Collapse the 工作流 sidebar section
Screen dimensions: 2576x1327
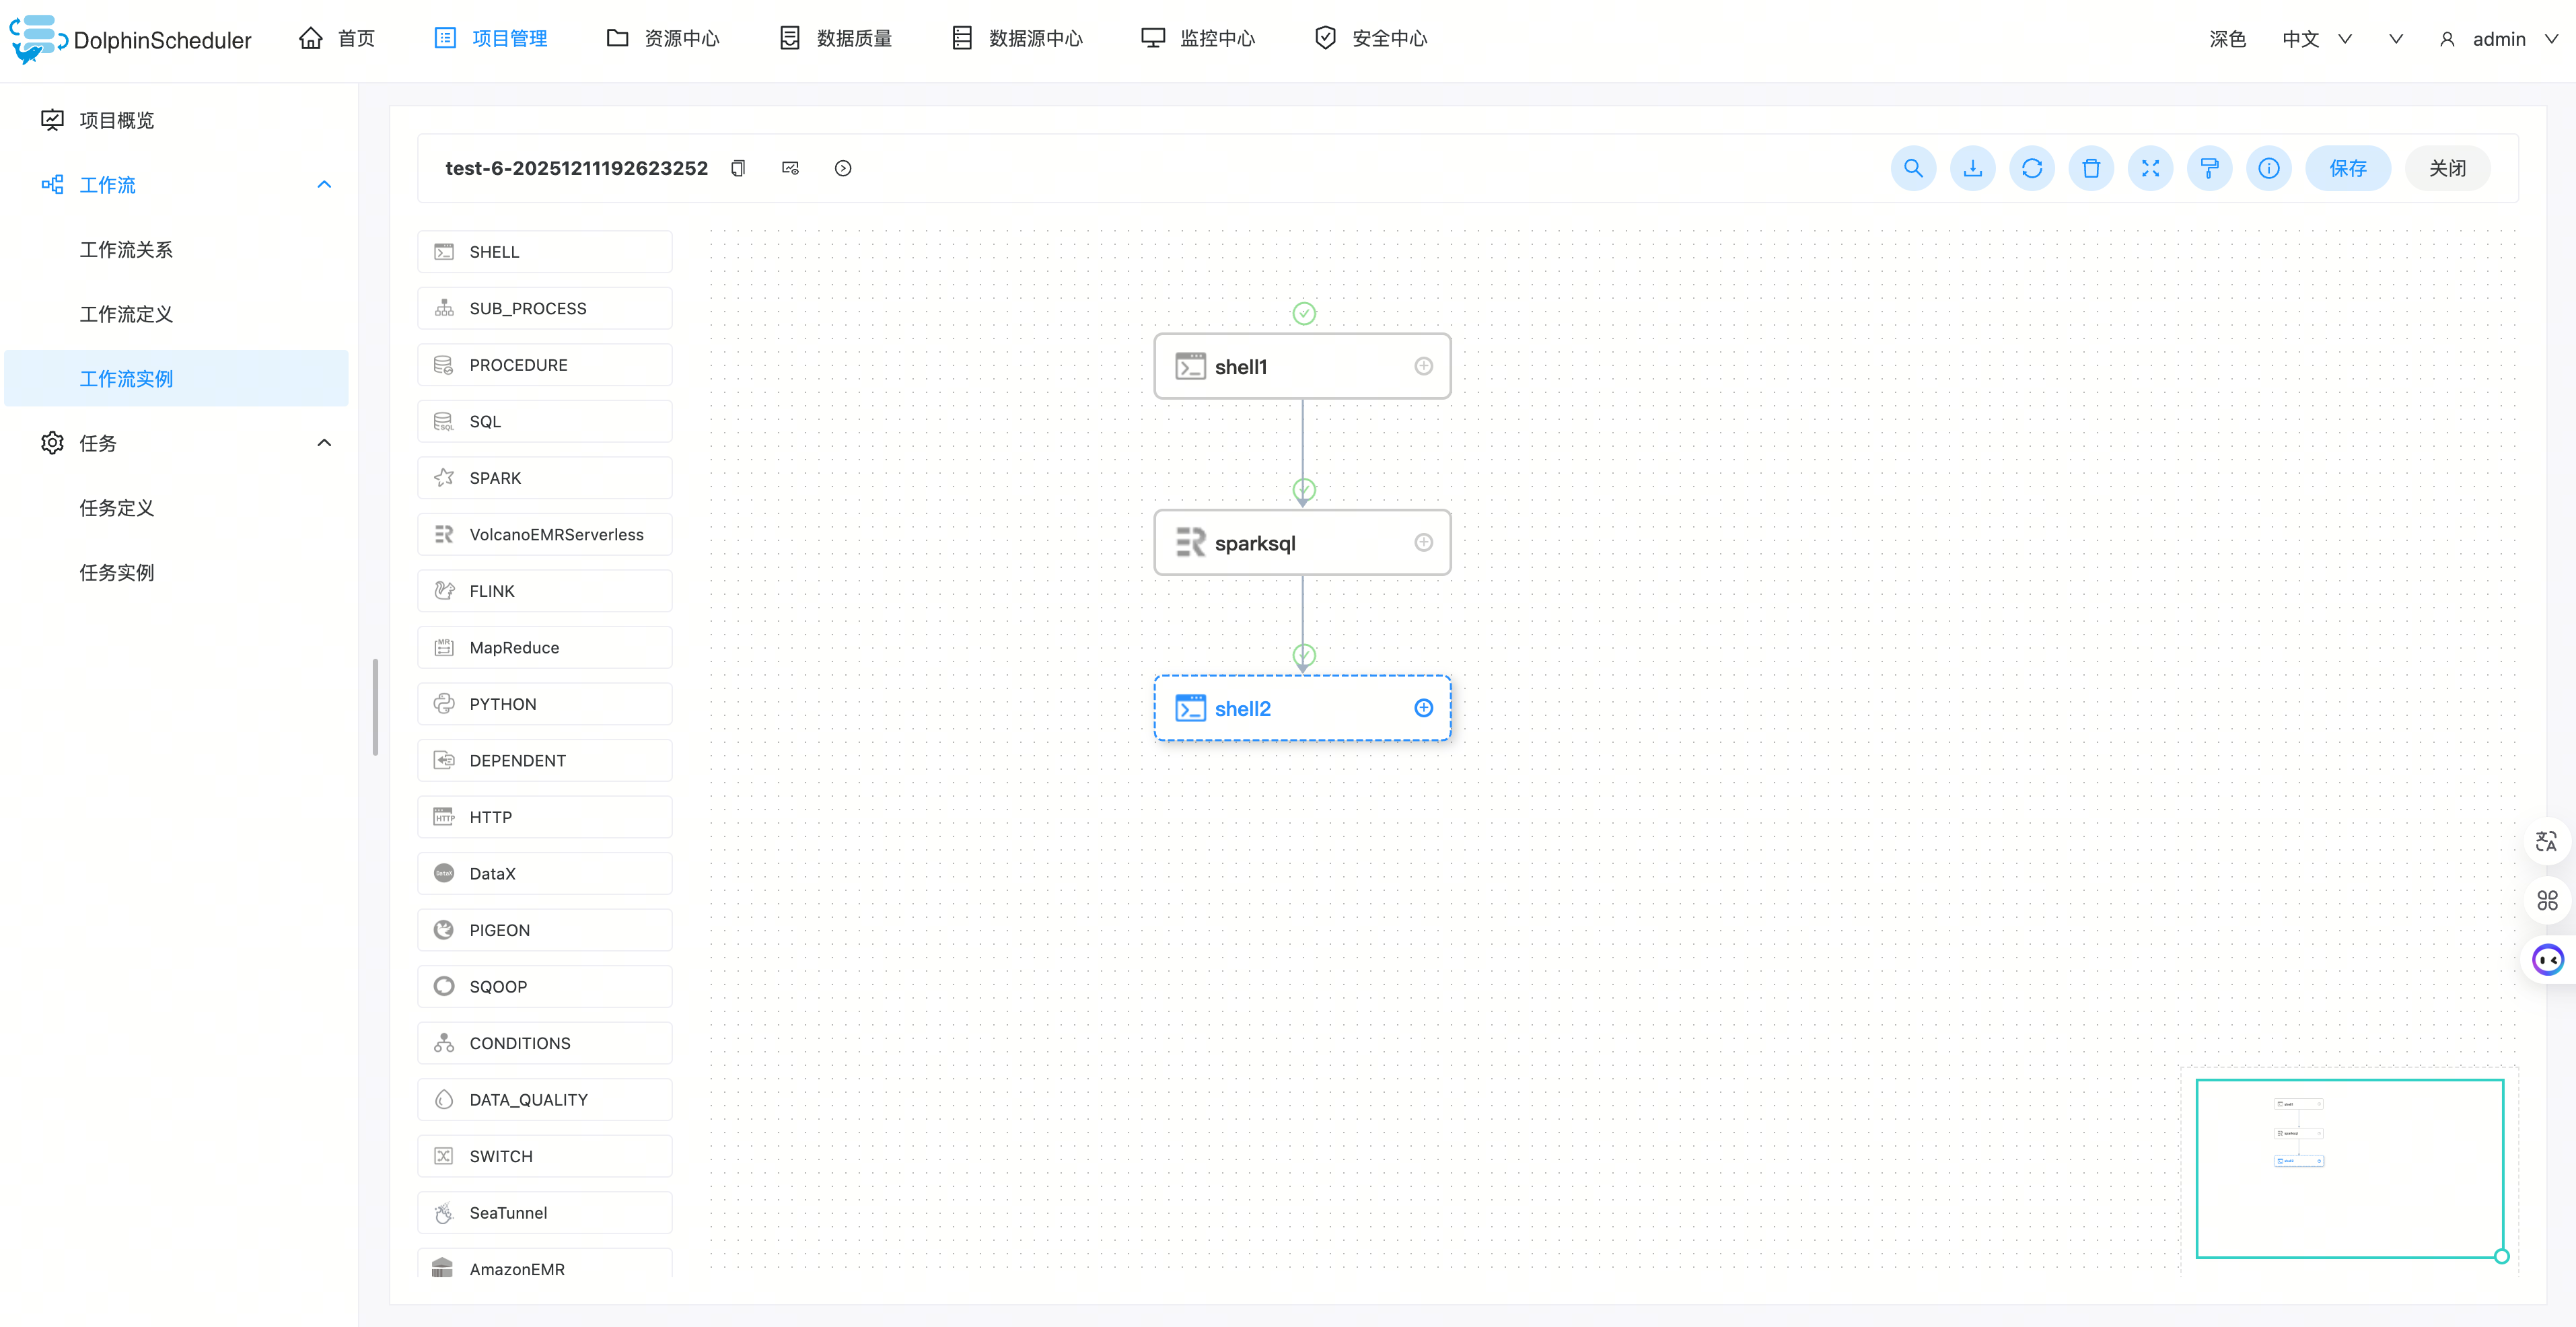pyautogui.click(x=324, y=184)
